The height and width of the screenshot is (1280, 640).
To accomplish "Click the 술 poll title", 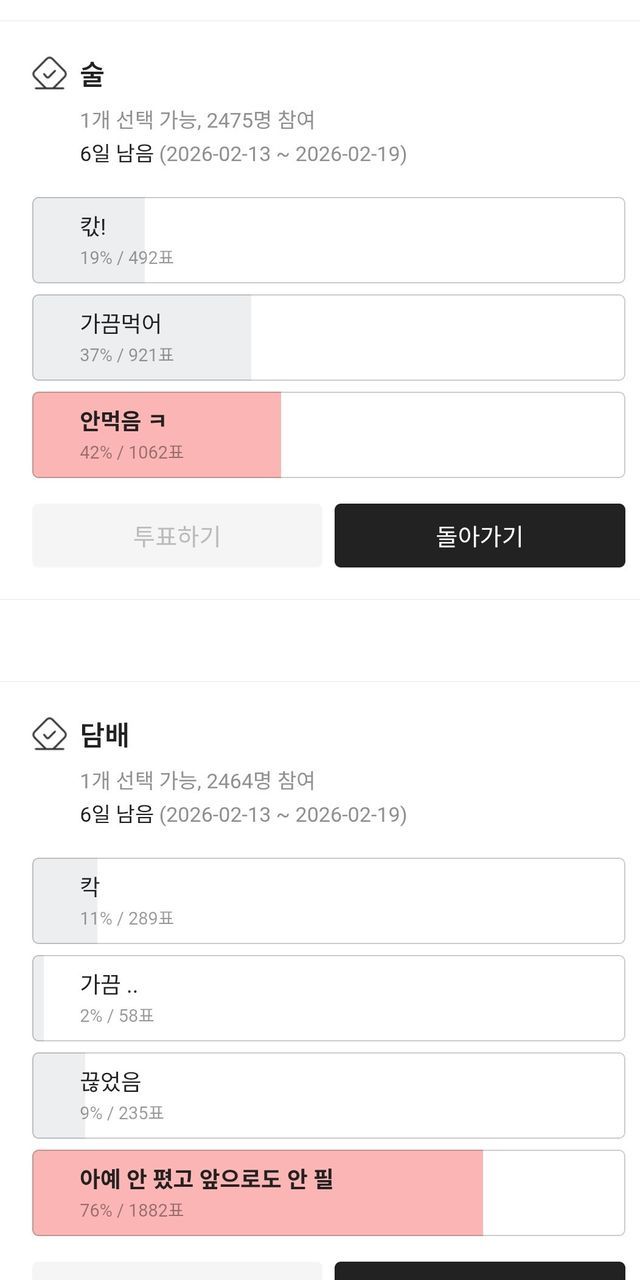I will 92,74.
